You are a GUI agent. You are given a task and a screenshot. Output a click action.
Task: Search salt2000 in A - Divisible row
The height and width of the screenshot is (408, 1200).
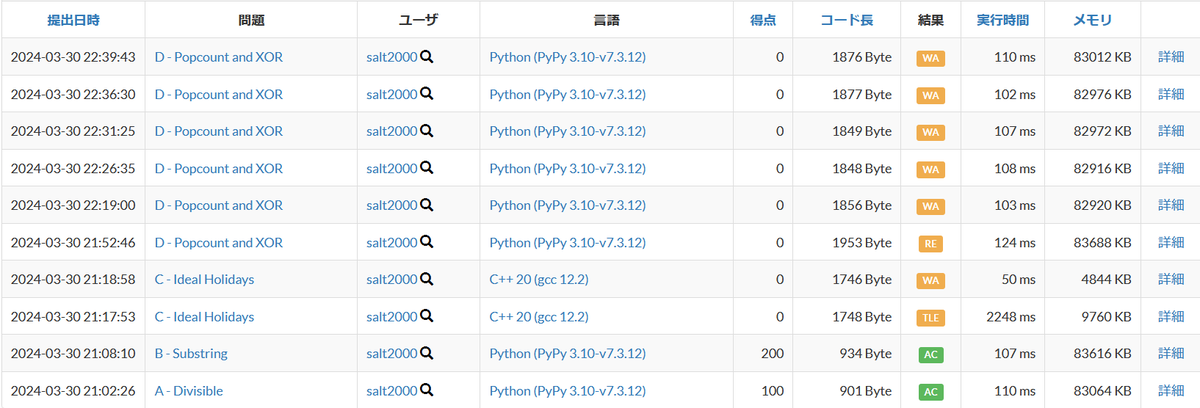tap(427, 390)
